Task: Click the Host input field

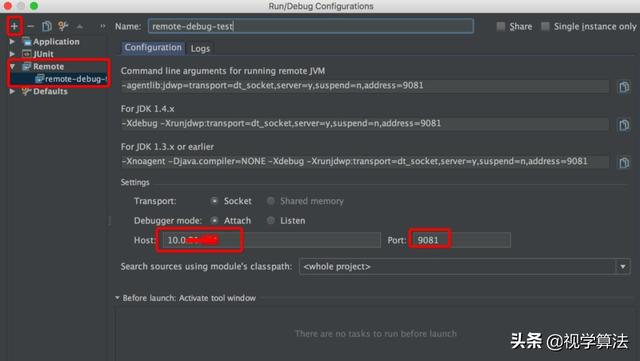Action: [x=271, y=240]
